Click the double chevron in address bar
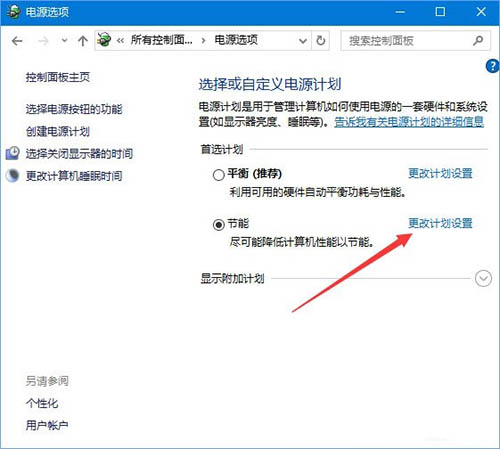Screen dimensions: 500x449 [x=120, y=41]
